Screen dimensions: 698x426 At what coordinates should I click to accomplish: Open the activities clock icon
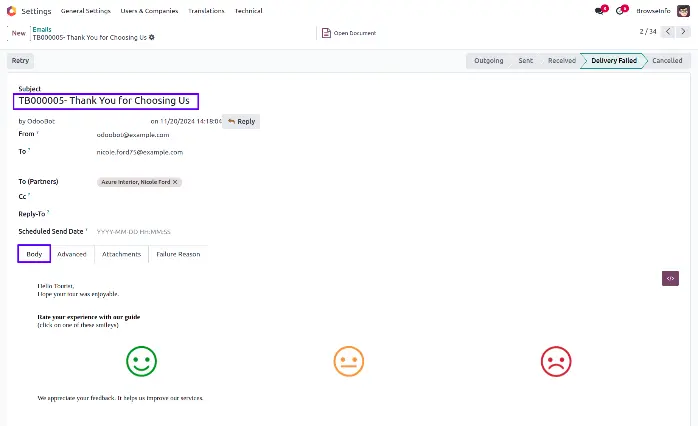pos(621,10)
